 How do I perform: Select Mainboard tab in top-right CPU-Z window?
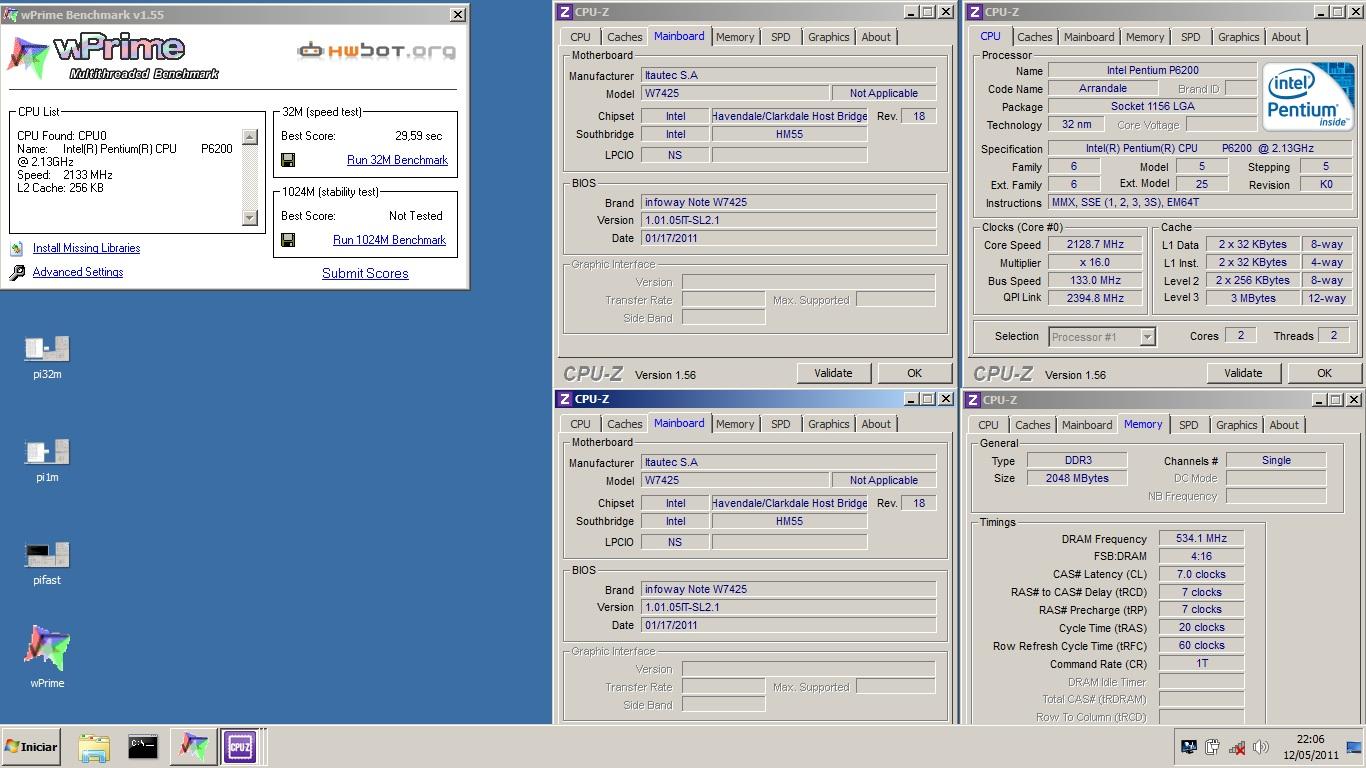pos(1089,37)
